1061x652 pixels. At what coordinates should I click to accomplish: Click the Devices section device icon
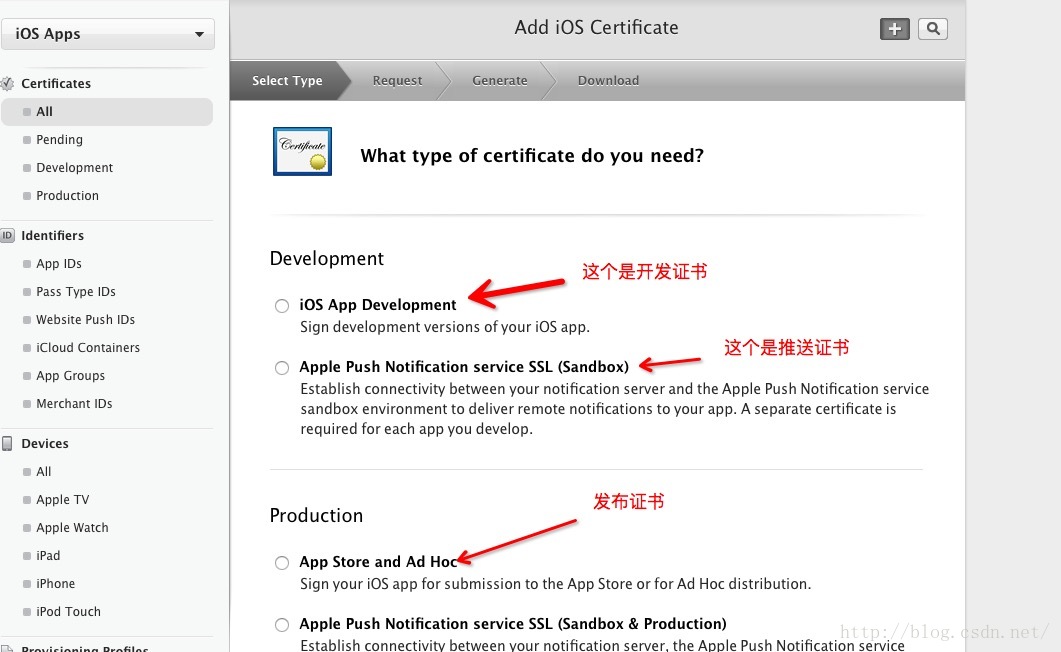click(7, 444)
